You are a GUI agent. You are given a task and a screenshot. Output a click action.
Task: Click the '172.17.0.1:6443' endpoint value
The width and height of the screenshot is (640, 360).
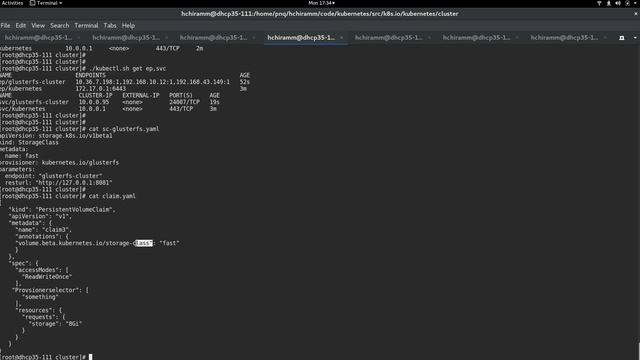pyautogui.click(x=100, y=89)
